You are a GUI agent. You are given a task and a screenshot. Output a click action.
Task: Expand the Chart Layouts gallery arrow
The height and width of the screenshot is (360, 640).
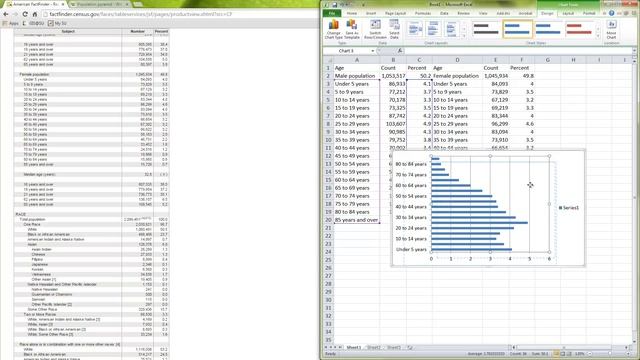tap(464, 36)
